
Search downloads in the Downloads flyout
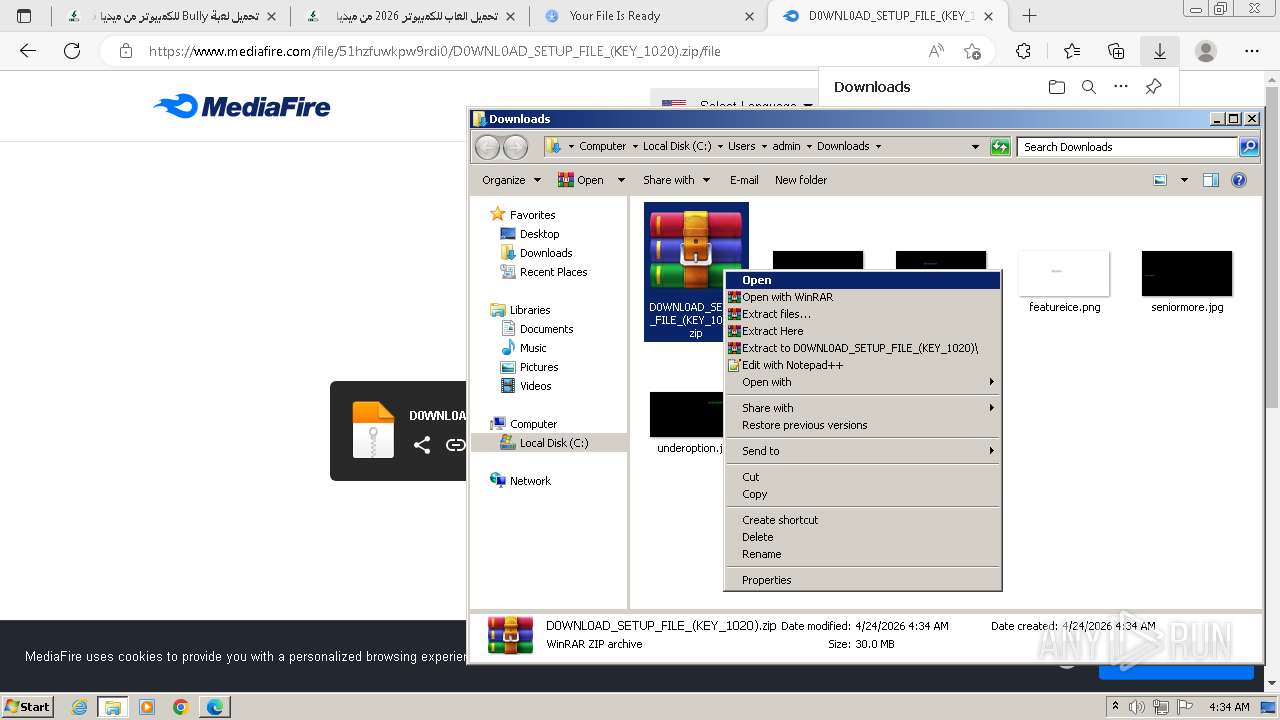click(x=1089, y=87)
